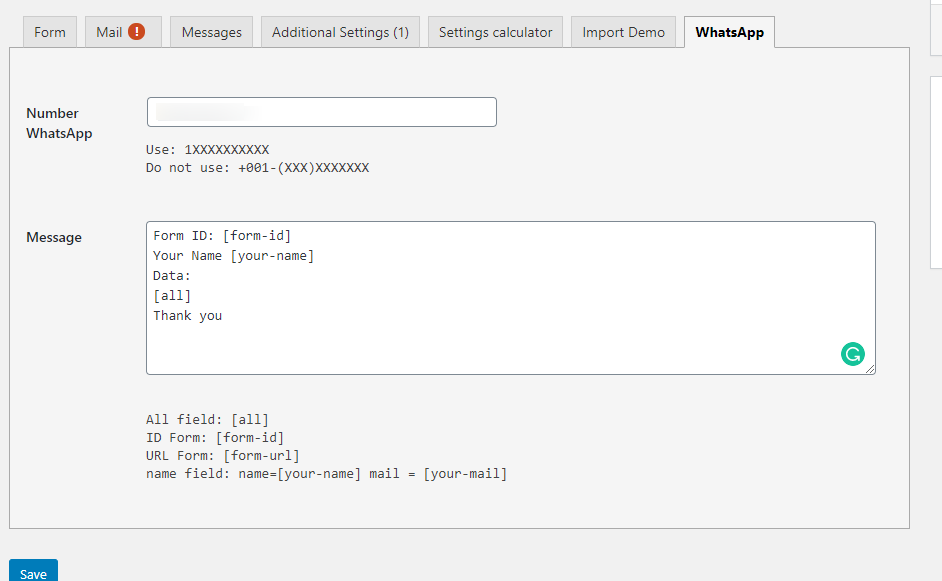Viewport: 942px width, 581px height.
Task: Focus the Number WhatsApp input field
Action: click(321, 112)
